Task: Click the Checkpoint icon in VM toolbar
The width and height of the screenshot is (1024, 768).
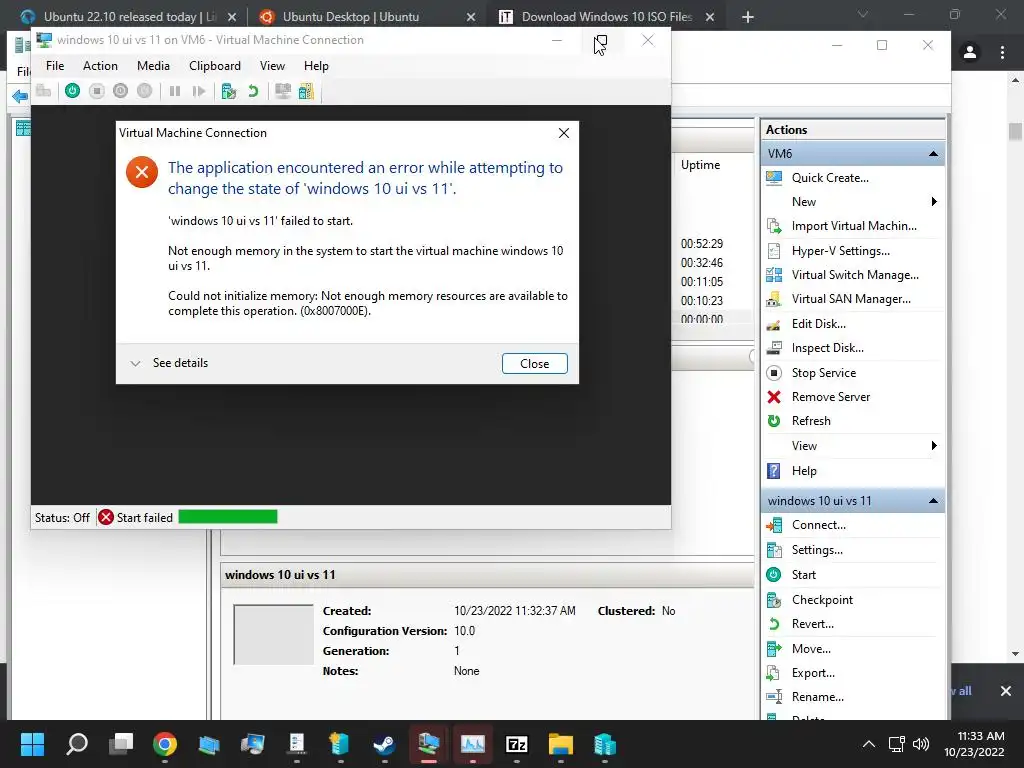Action: coord(229,91)
